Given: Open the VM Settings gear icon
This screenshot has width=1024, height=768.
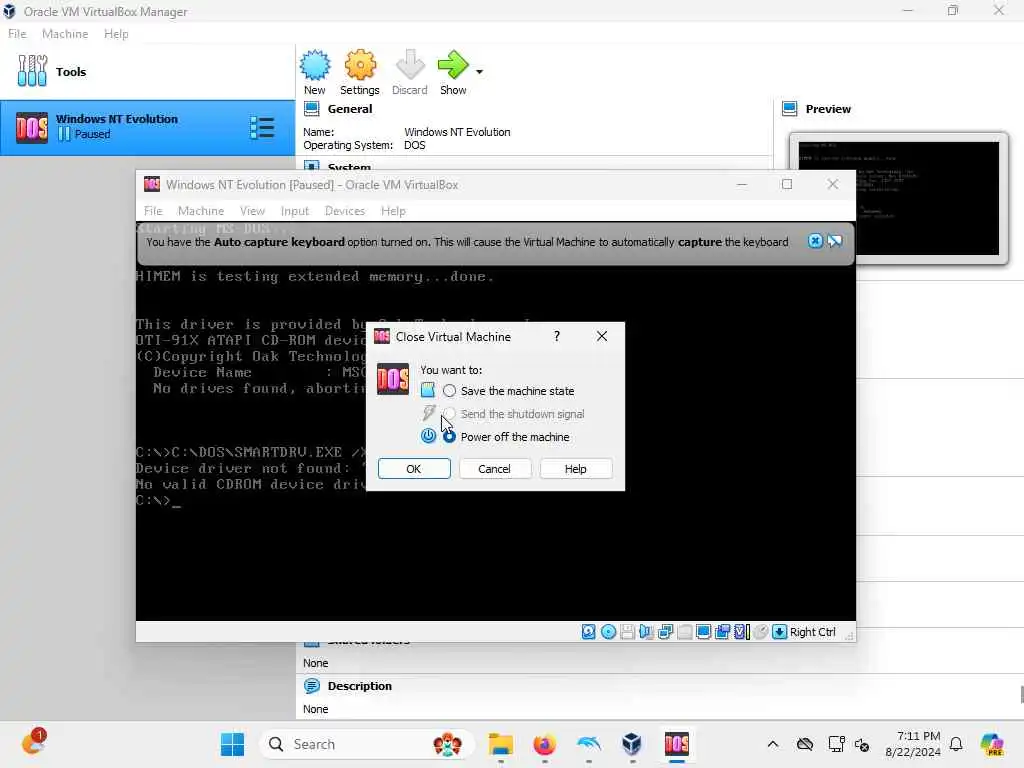Looking at the screenshot, I should 360,65.
